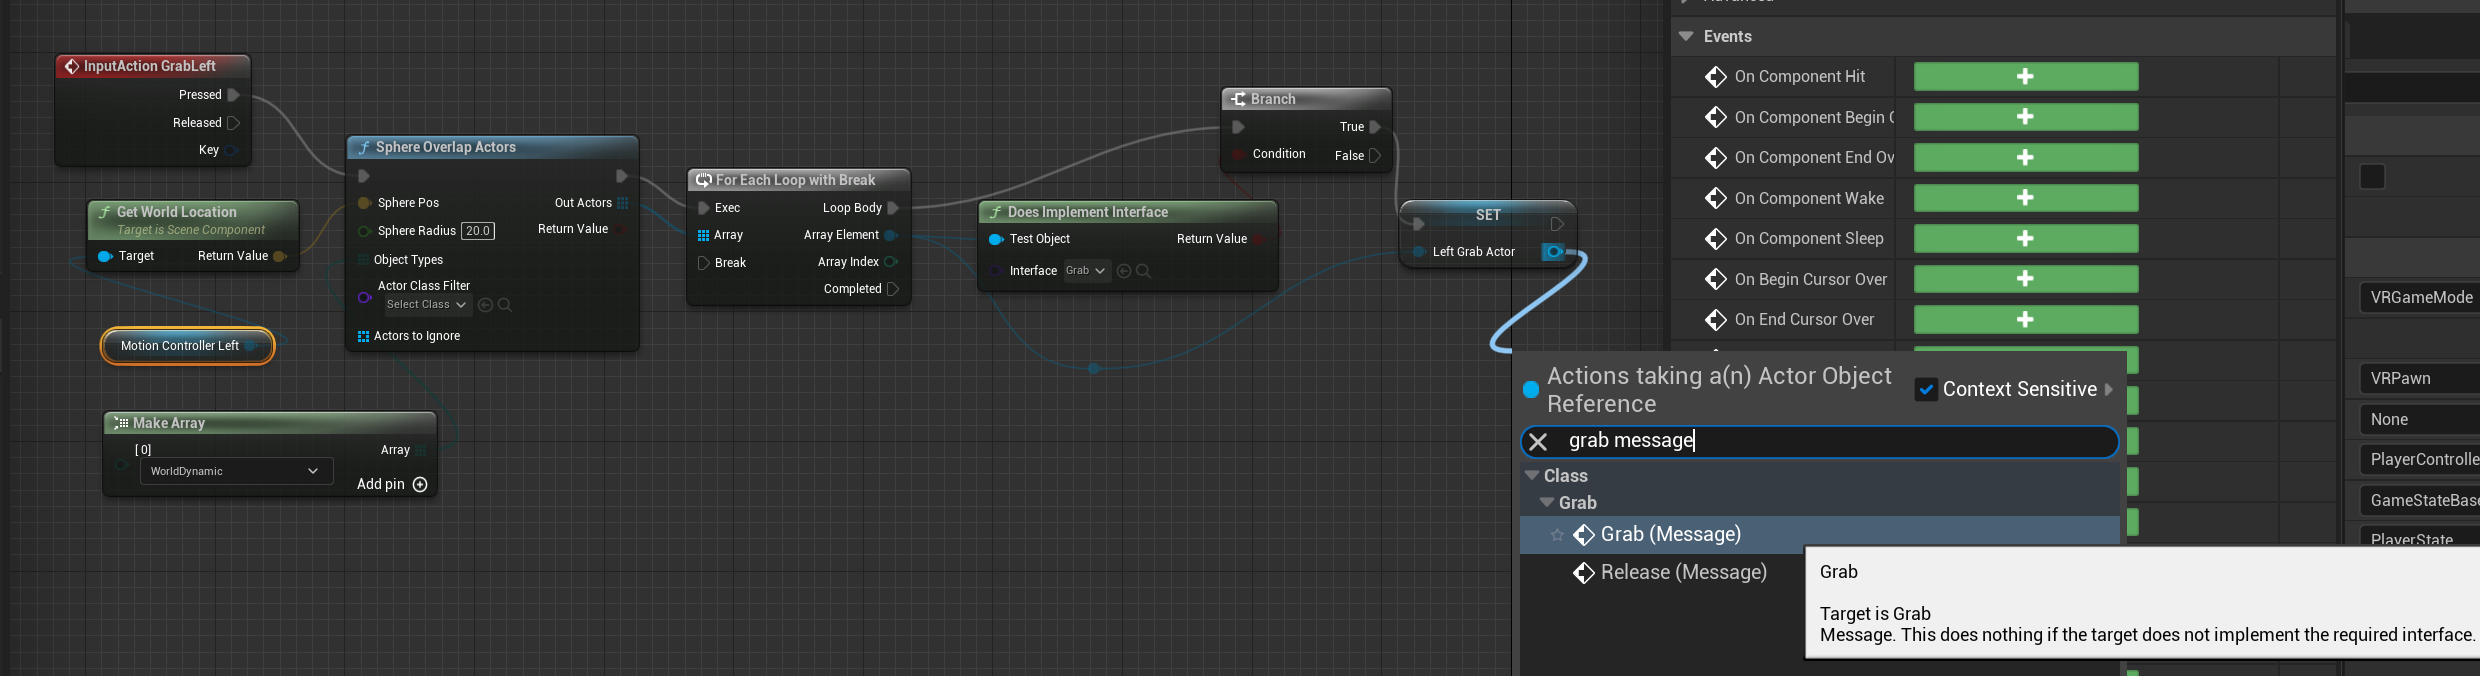
Task: Clear the search box with the X icon
Action: [1539, 442]
